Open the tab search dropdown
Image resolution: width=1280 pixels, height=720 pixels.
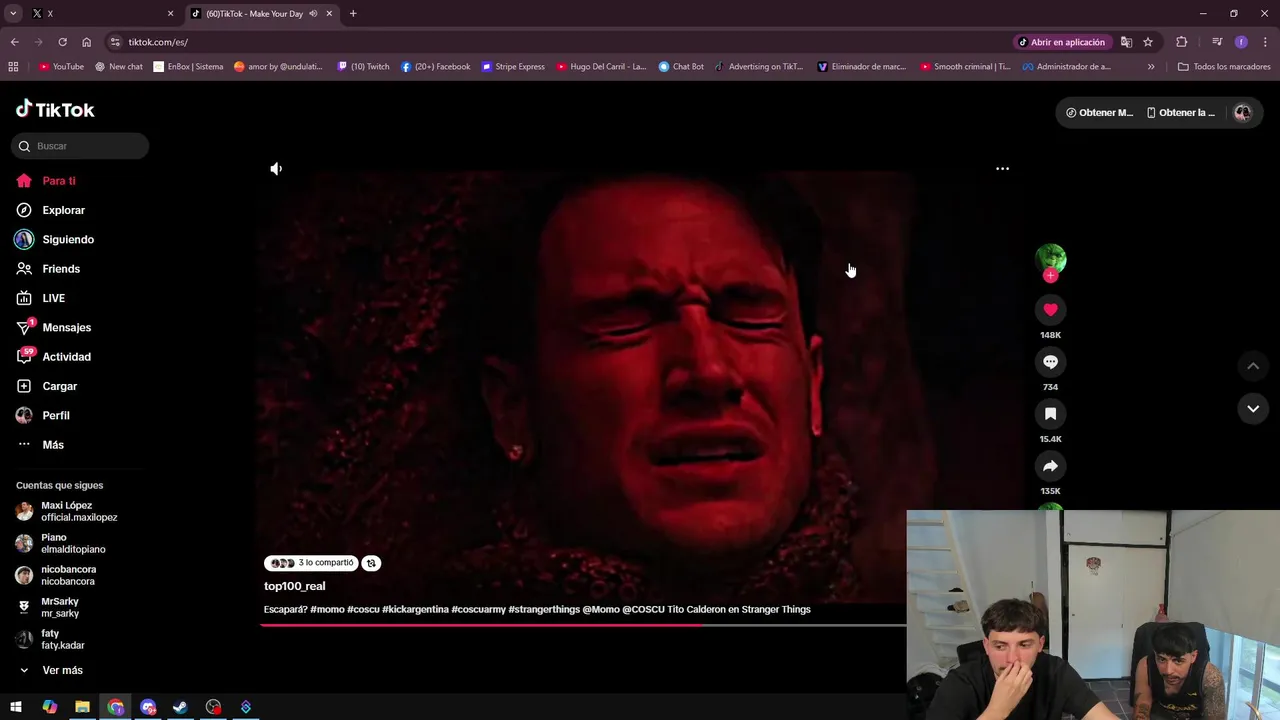(13, 14)
